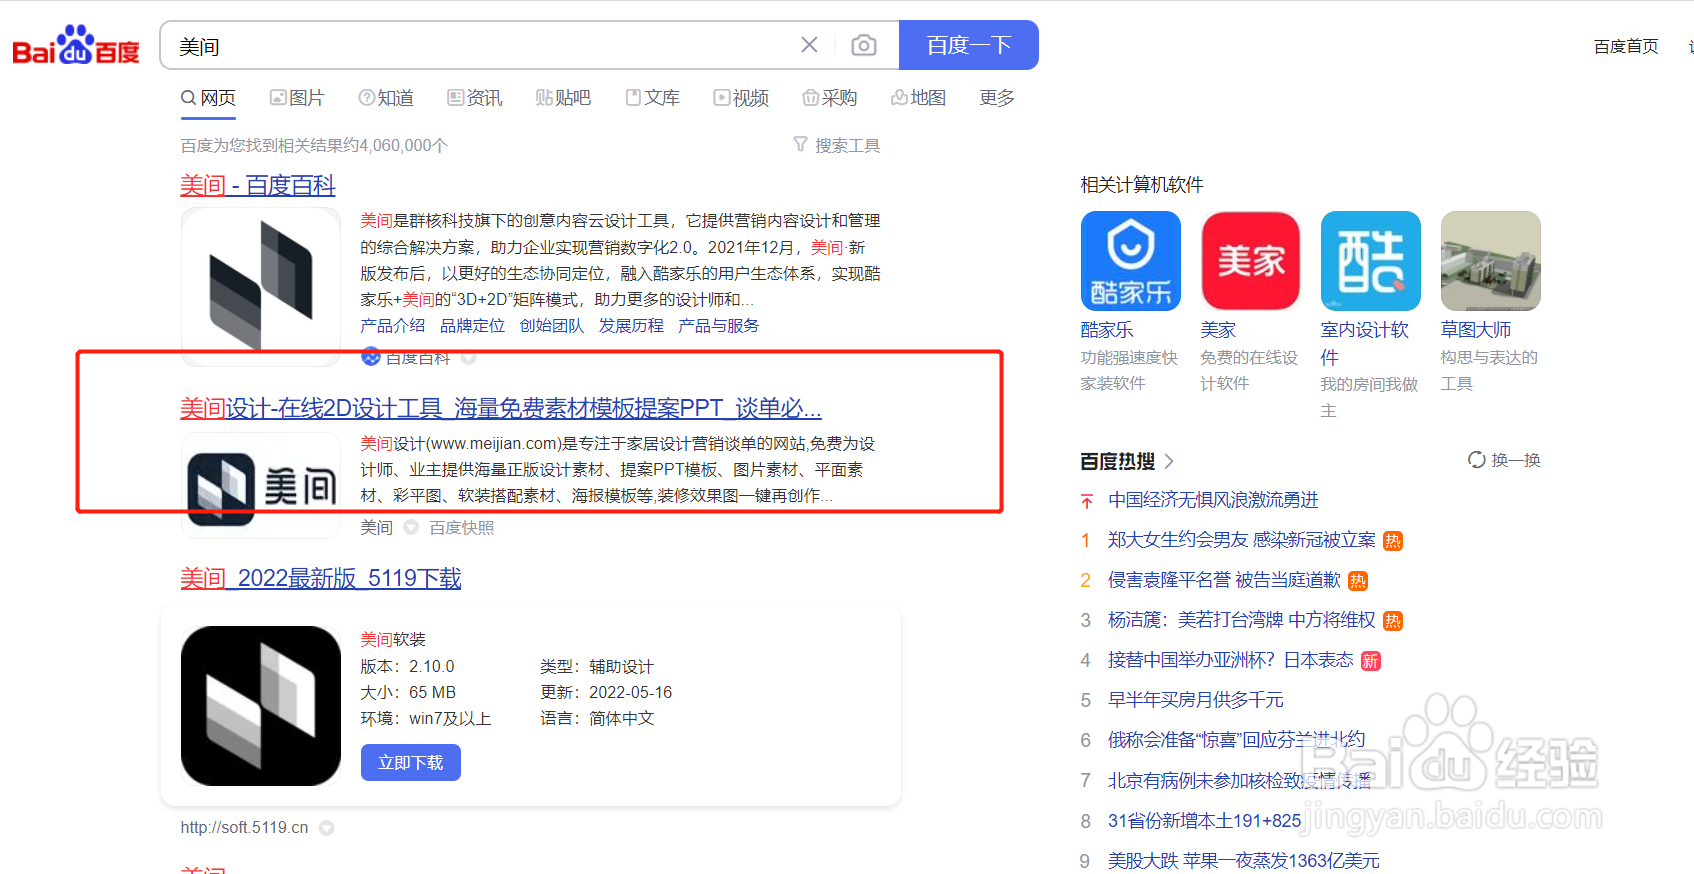Open 发展历程 sublink
1694x874 pixels.
coord(631,326)
